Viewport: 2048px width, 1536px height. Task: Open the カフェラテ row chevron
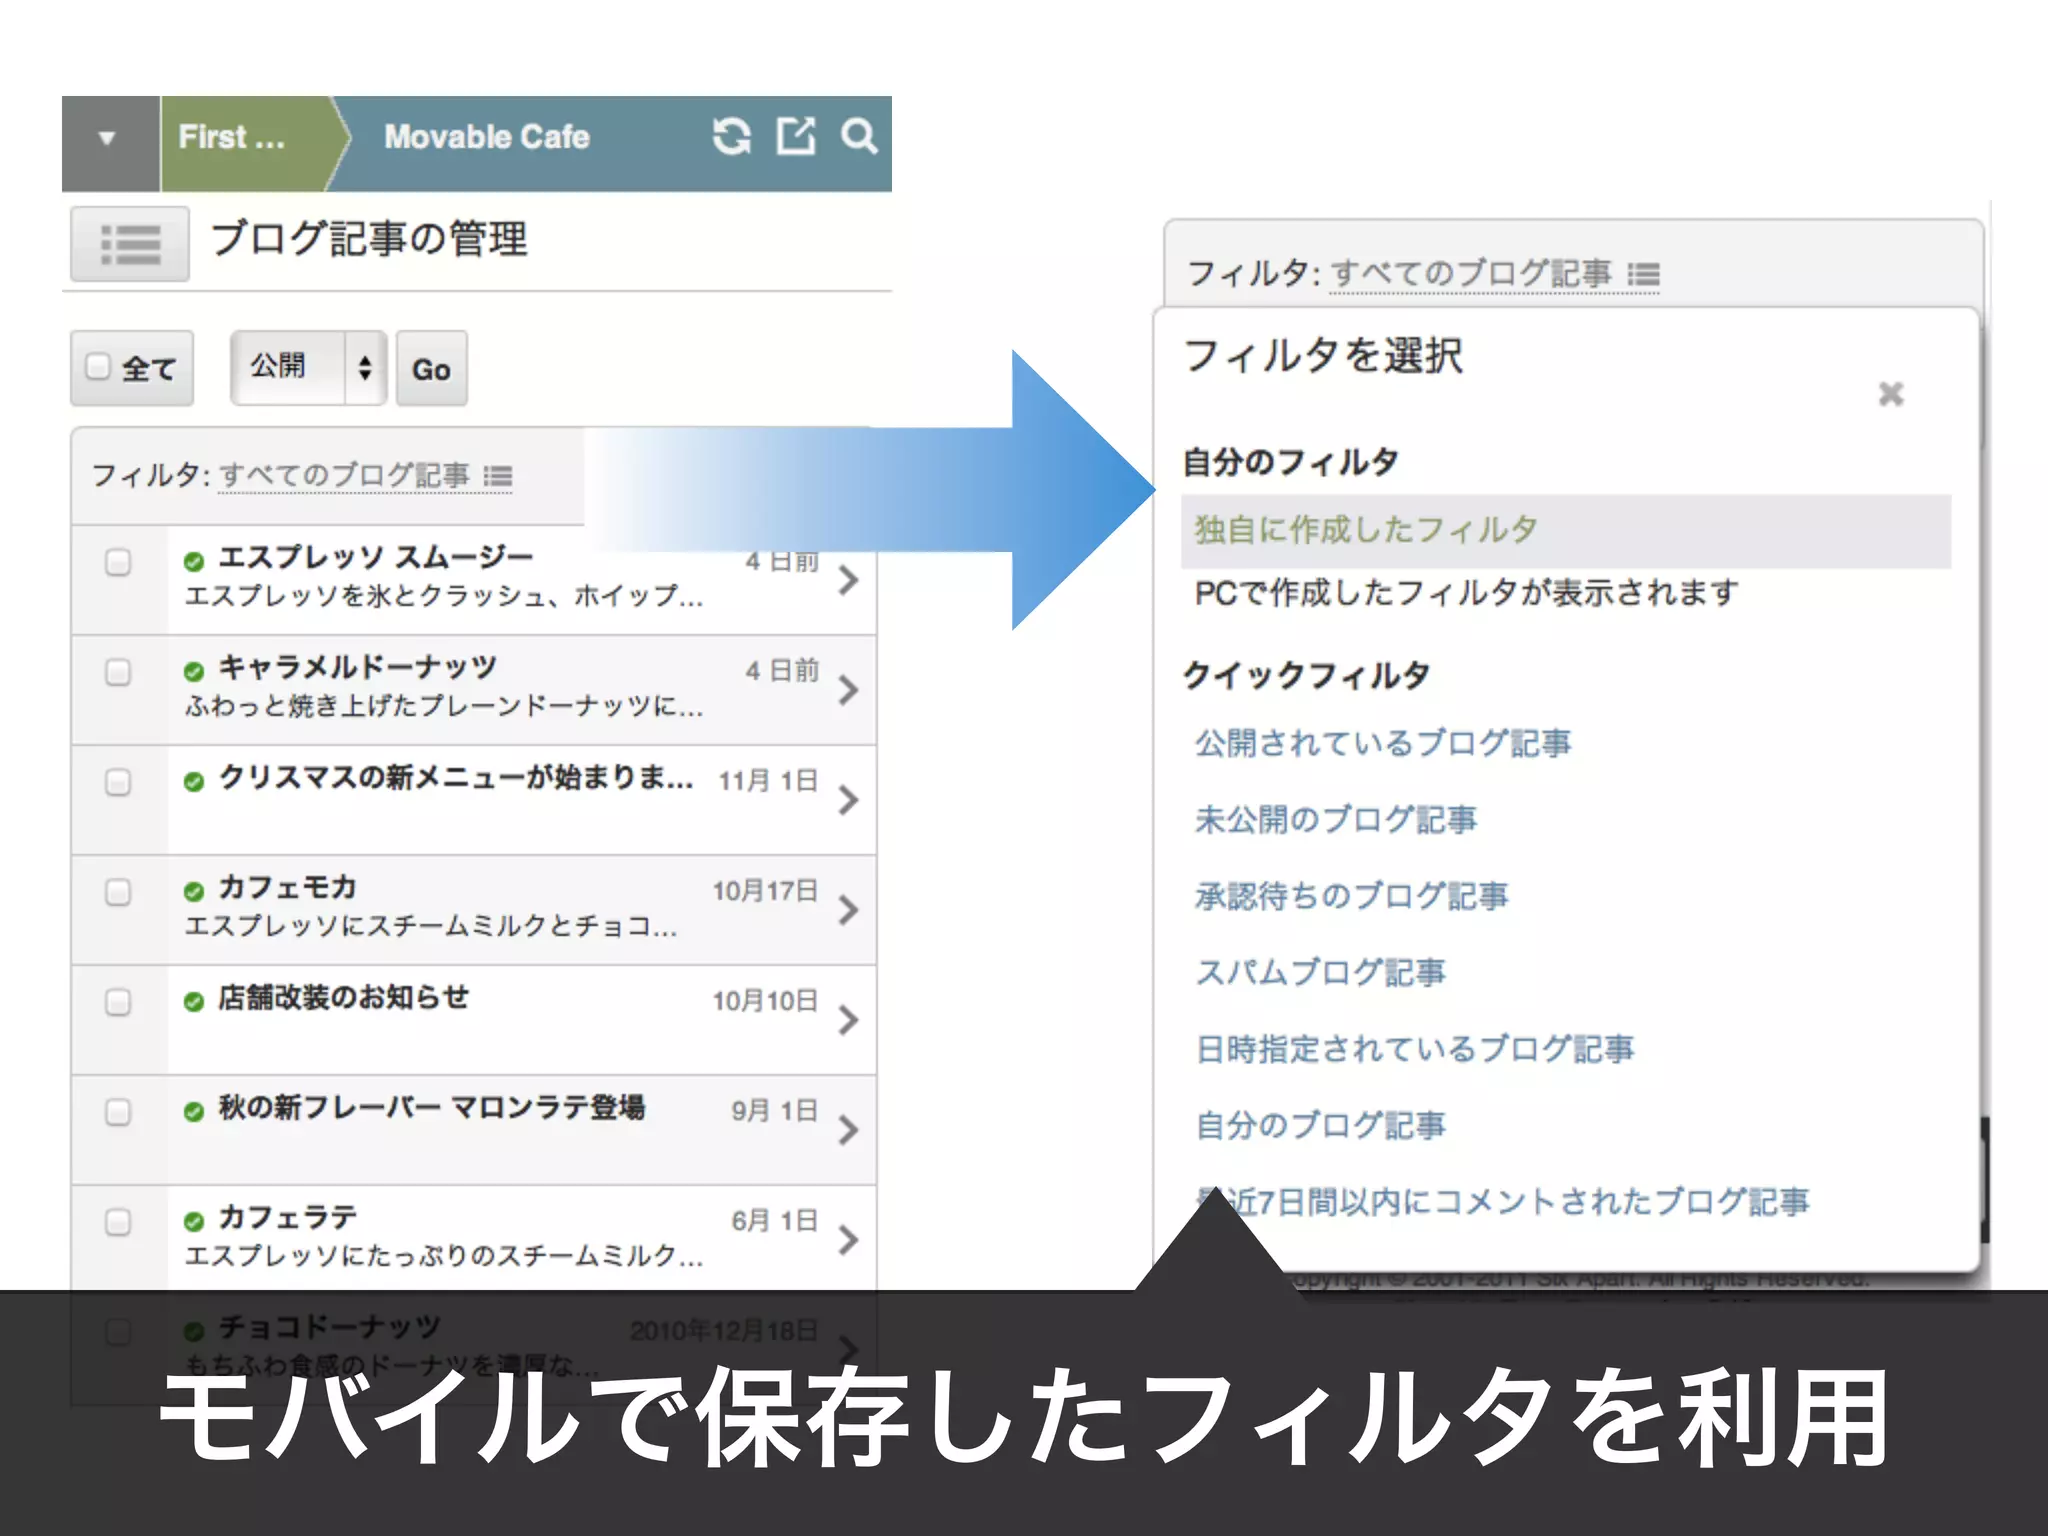point(848,1240)
